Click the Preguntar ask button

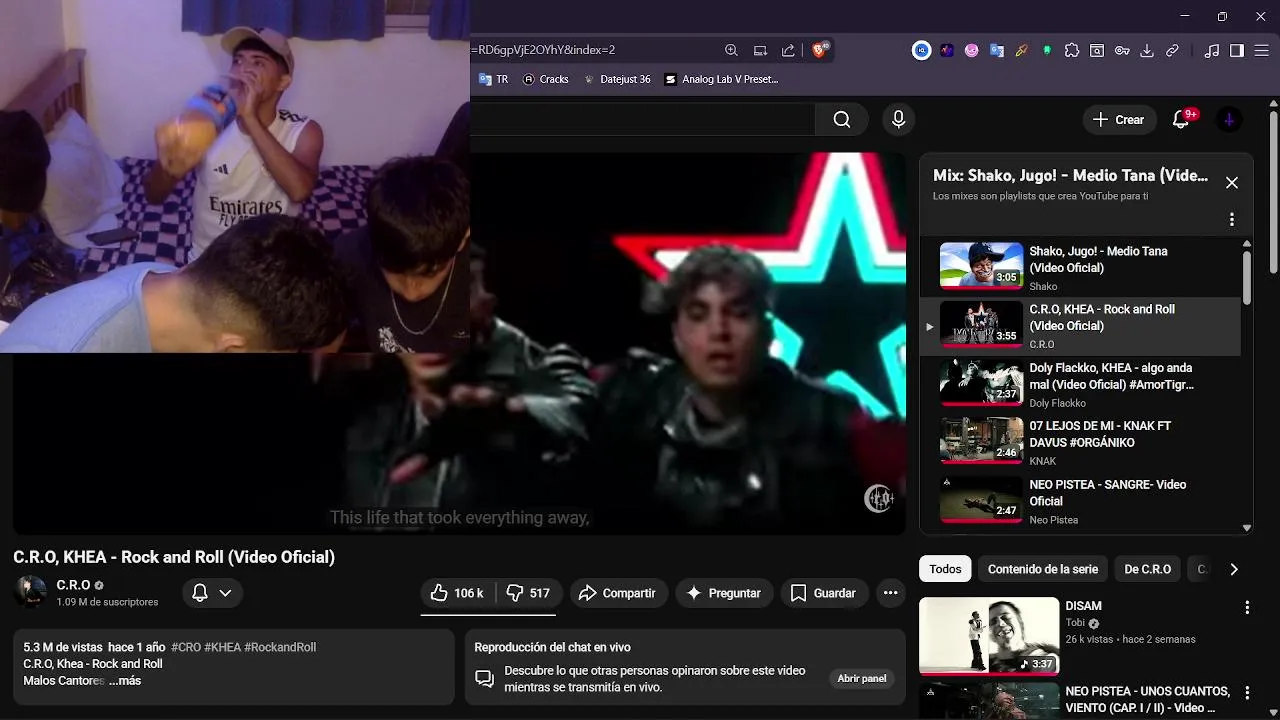coord(724,593)
